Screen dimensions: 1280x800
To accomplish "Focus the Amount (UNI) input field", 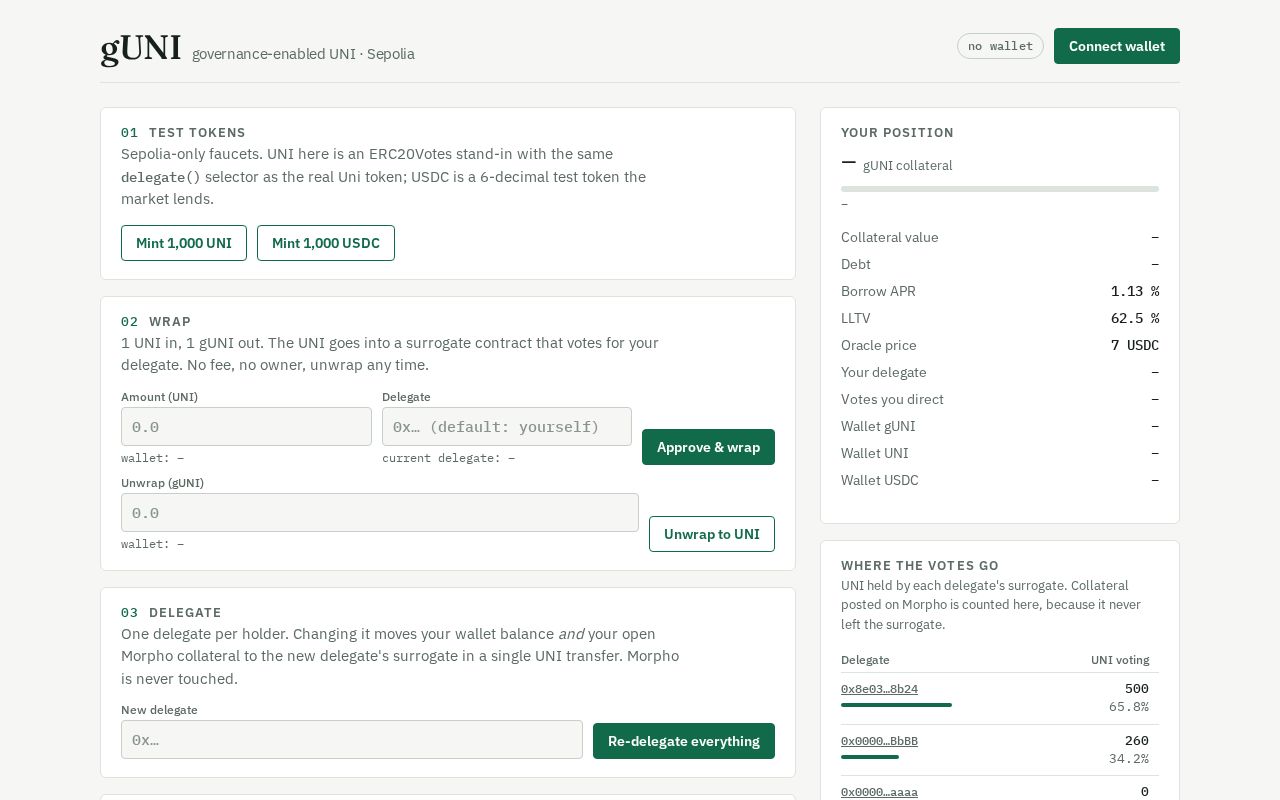I will tap(246, 427).
